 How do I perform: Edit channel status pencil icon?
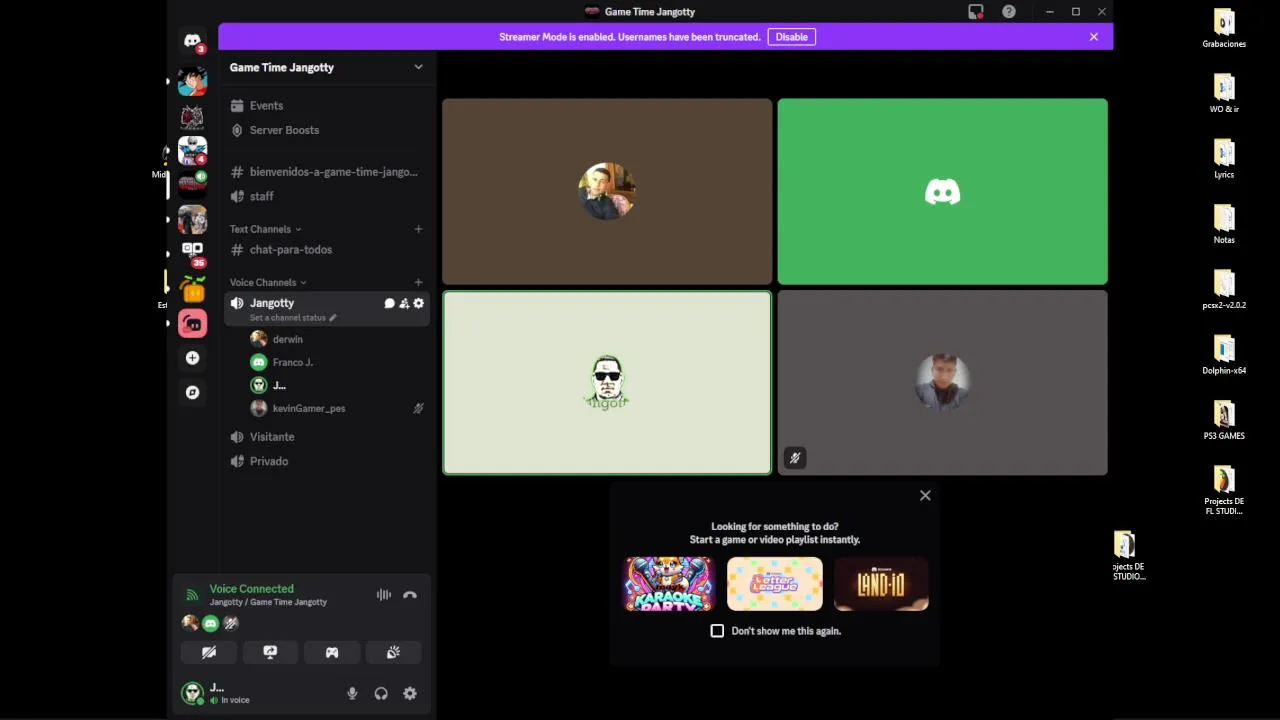pyautogui.click(x=333, y=318)
